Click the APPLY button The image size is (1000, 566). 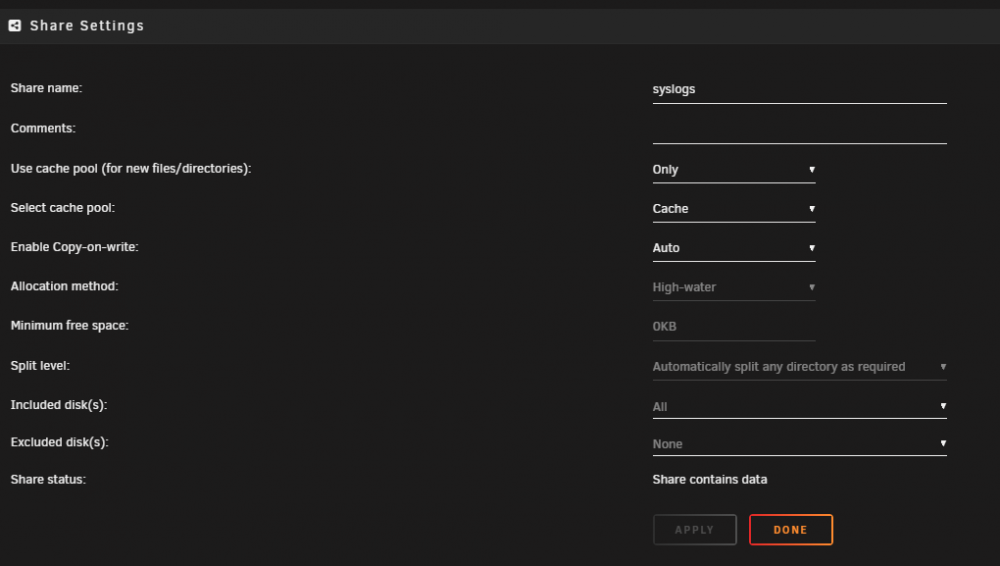pyautogui.click(x=695, y=530)
